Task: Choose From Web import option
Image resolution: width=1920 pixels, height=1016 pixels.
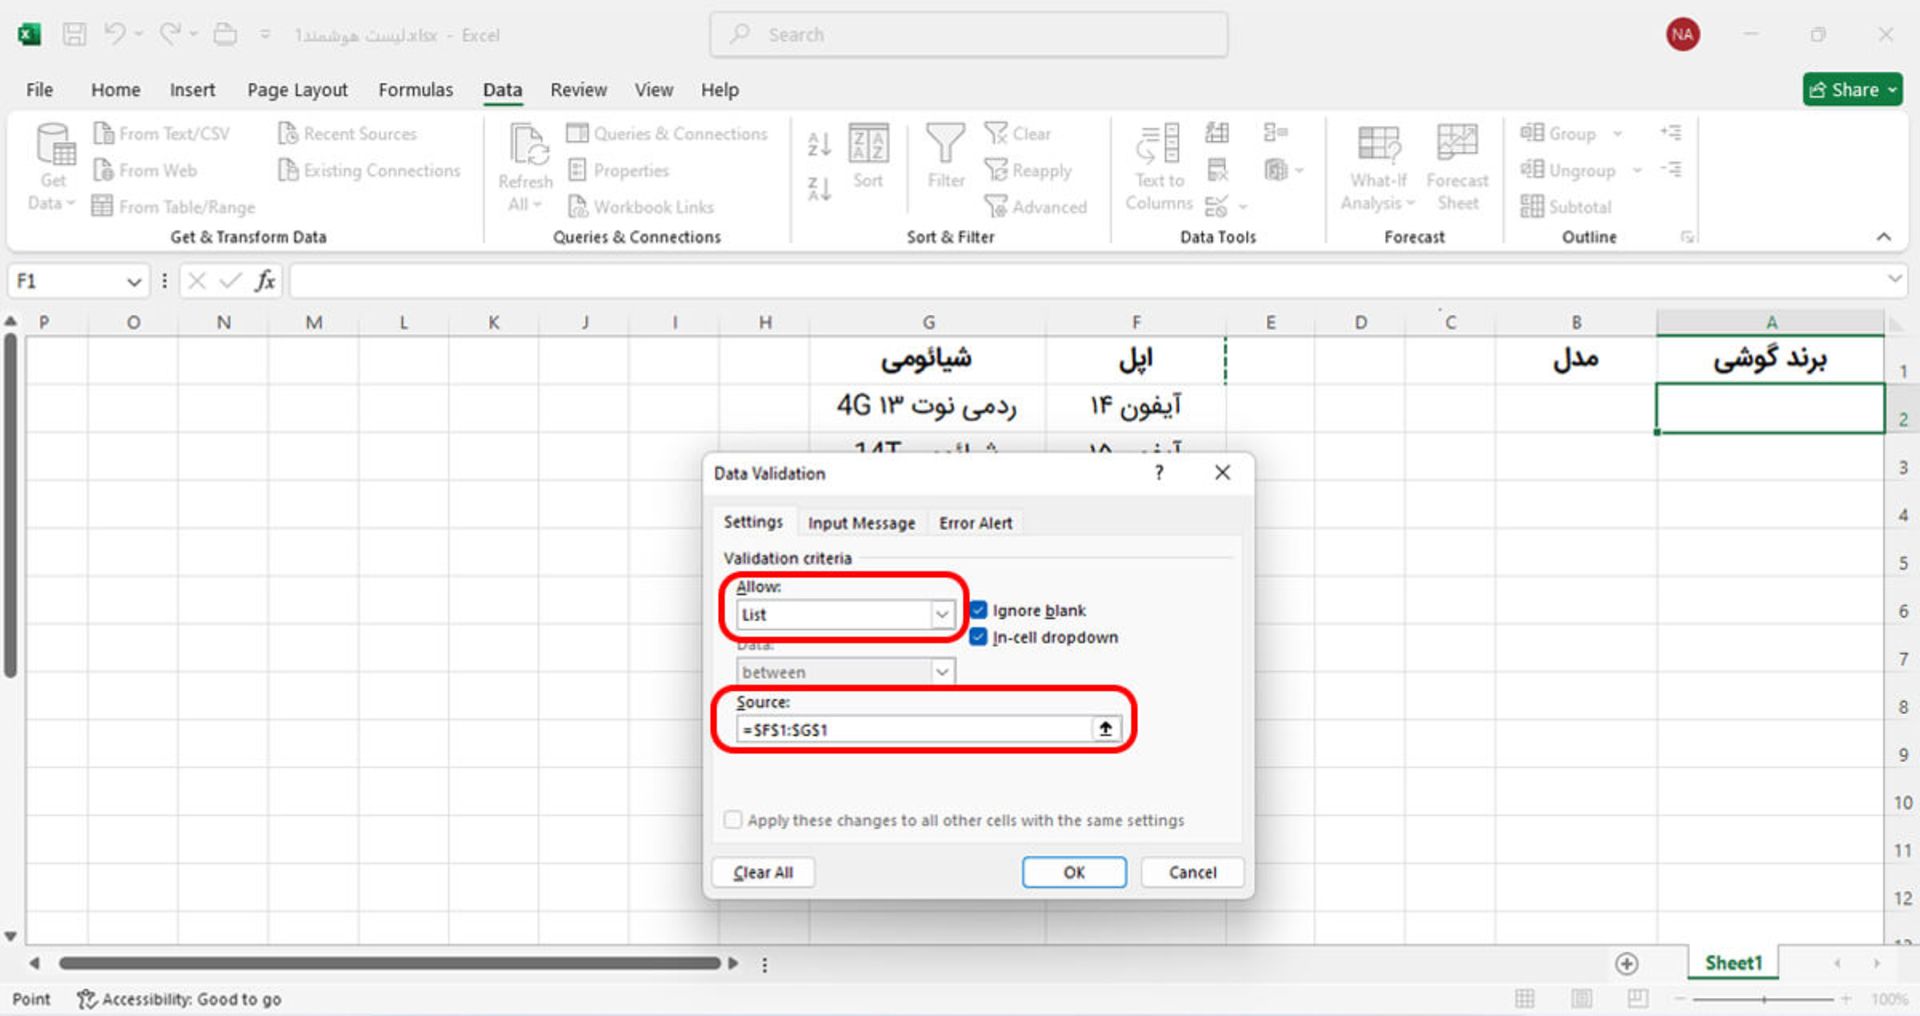Action: (145, 170)
